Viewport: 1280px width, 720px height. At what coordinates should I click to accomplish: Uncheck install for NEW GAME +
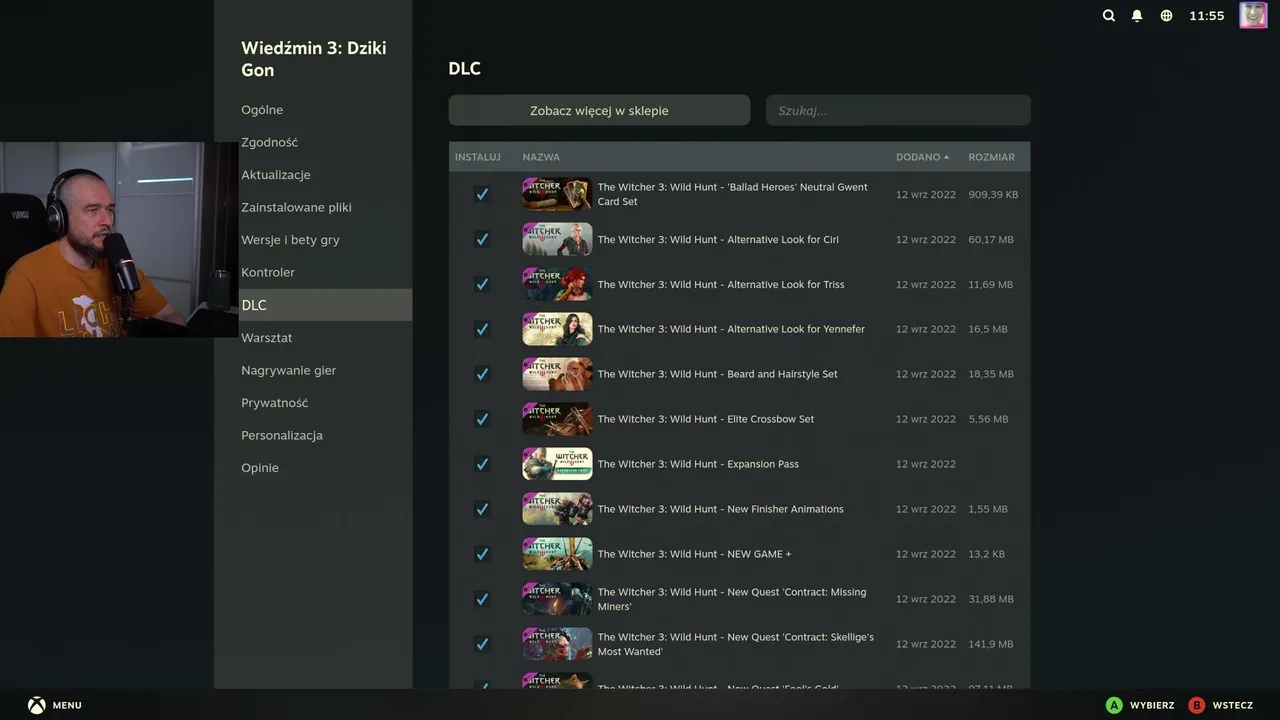pos(482,554)
